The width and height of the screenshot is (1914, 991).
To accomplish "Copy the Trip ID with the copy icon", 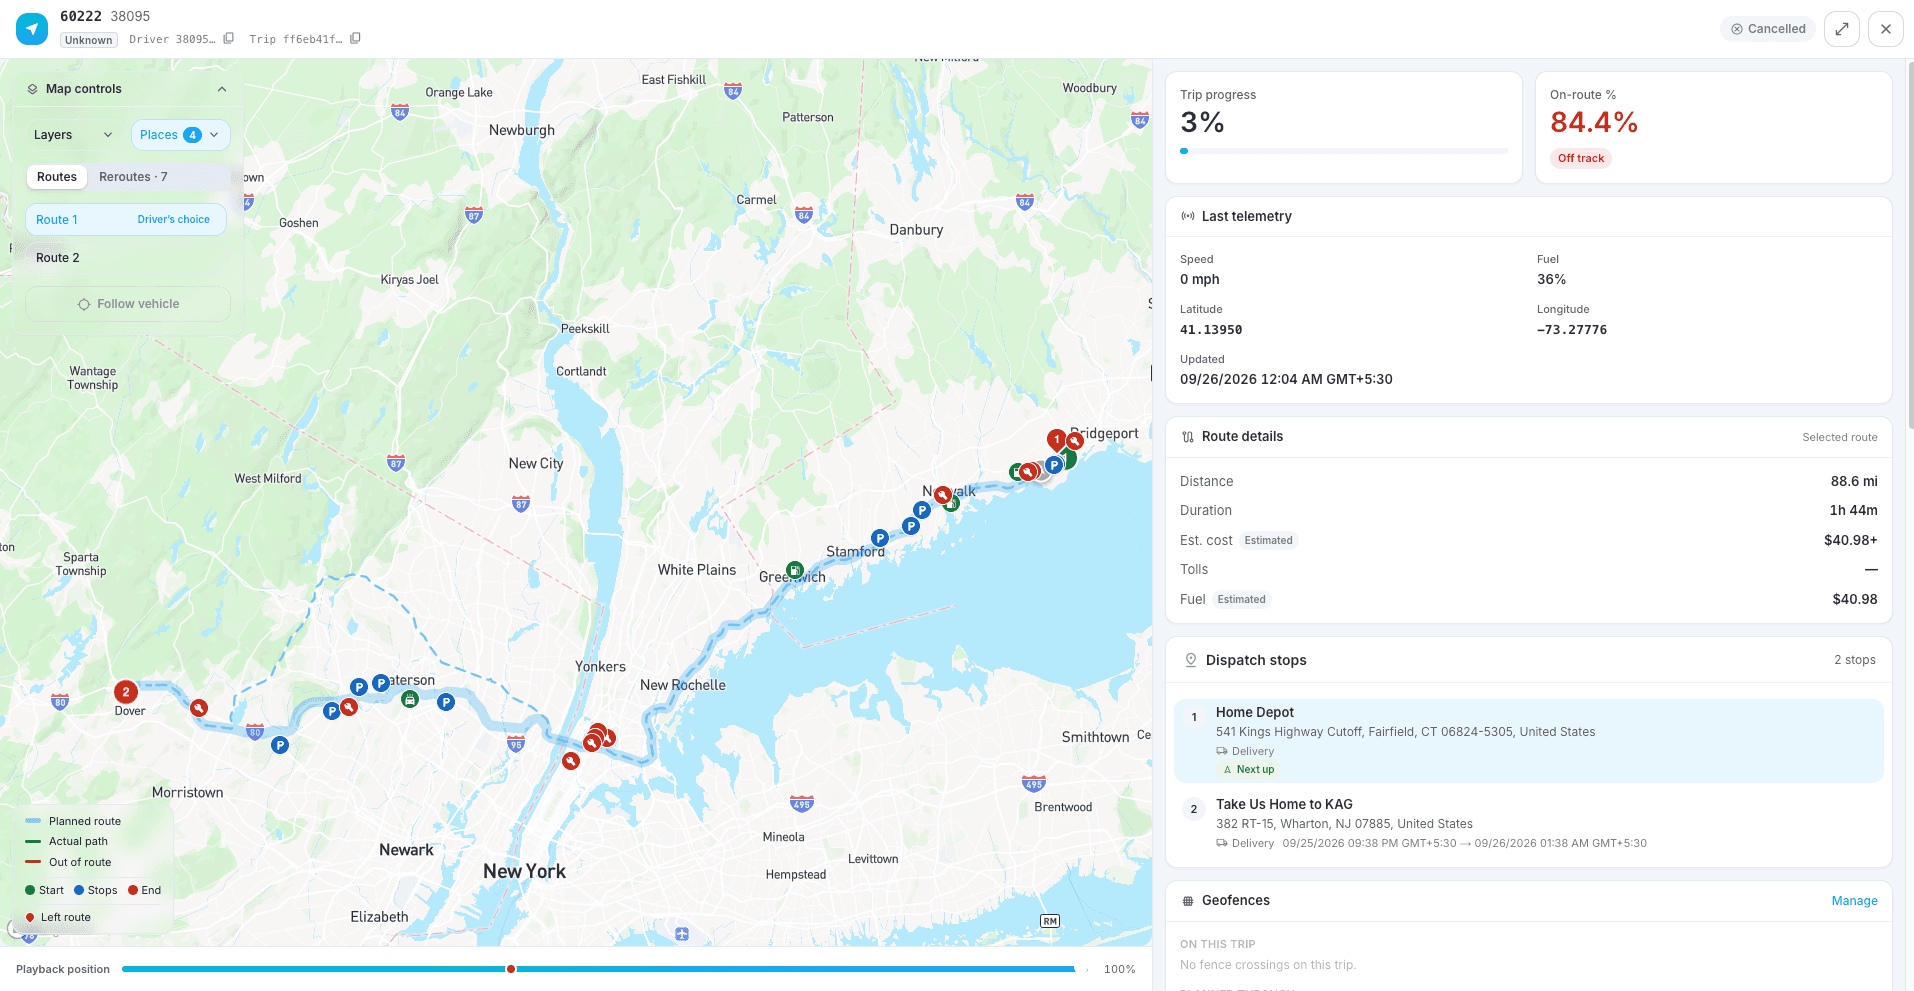I will [x=355, y=39].
